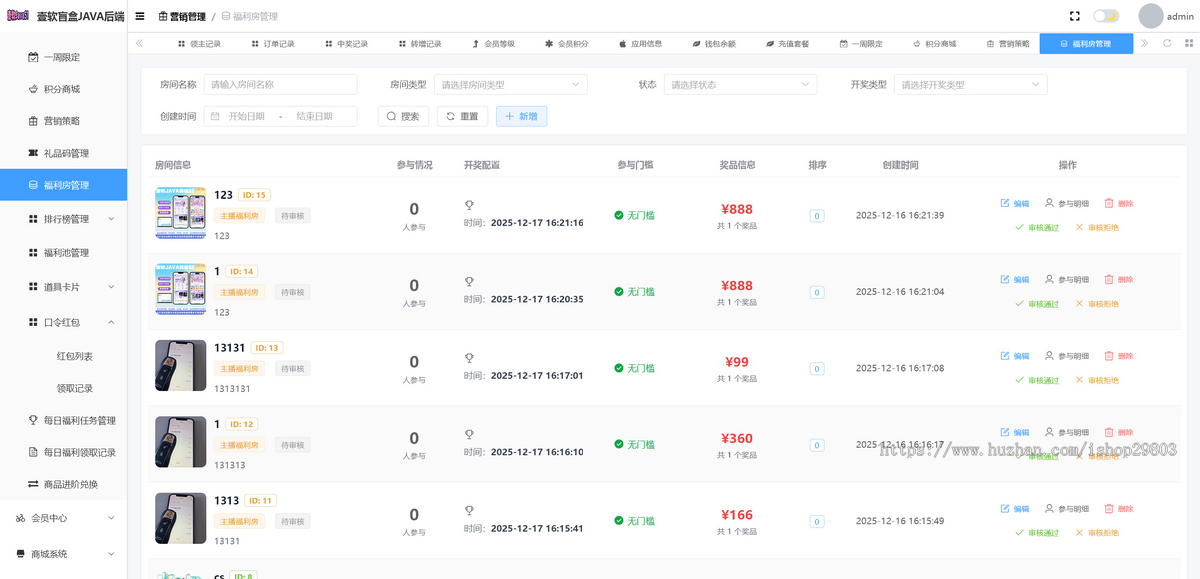
Task: Open the 房间类型 dropdown
Action: 510,85
